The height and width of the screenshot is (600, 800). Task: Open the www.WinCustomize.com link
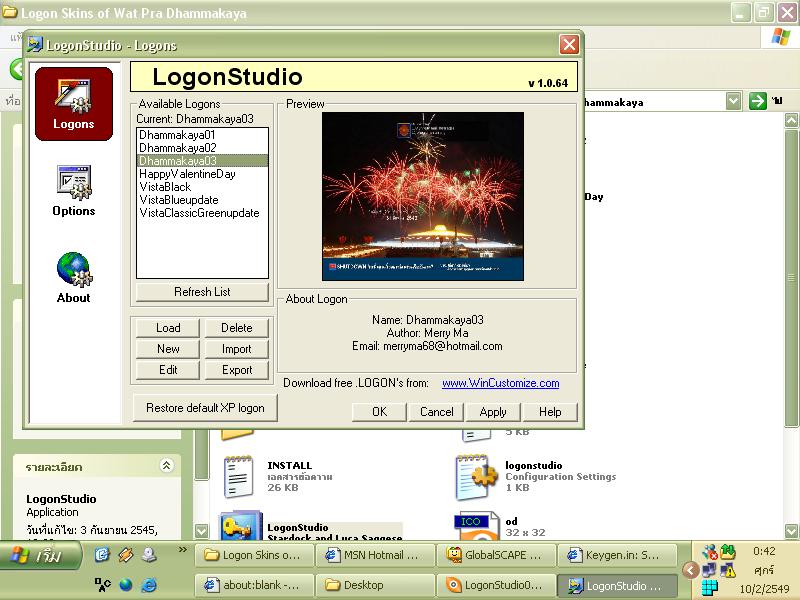point(500,383)
